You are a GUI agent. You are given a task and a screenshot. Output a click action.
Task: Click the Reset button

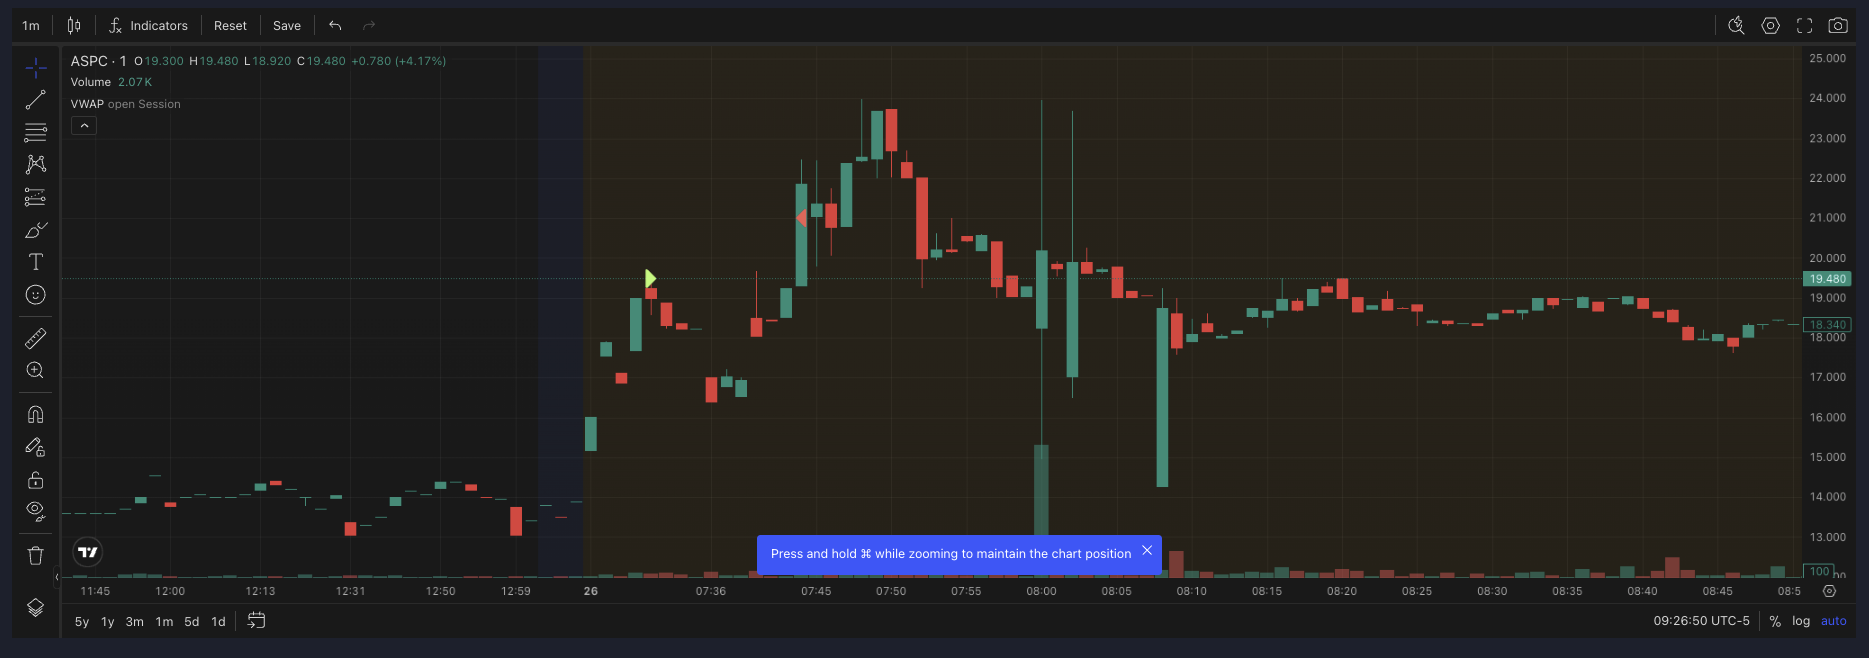point(230,26)
